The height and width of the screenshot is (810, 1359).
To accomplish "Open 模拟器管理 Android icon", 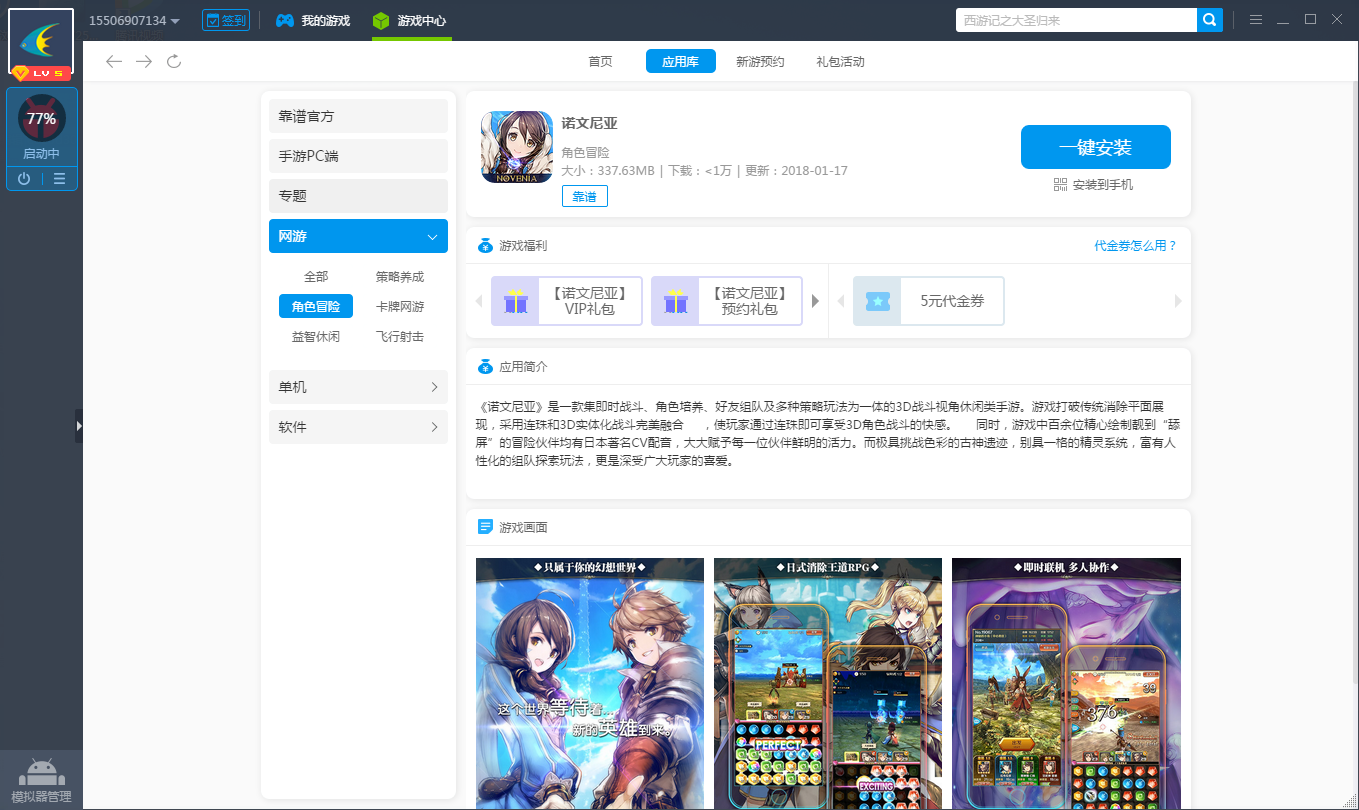I will pos(41,779).
